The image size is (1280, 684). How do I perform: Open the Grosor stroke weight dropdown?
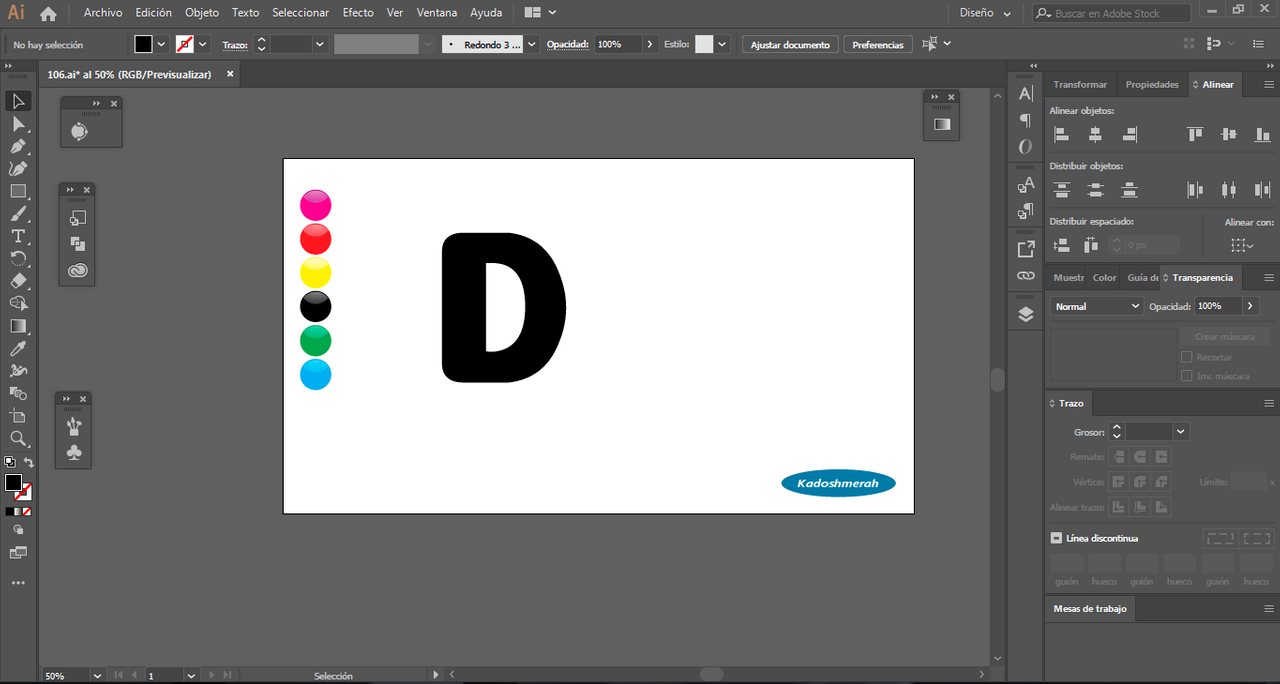[x=1181, y=432]
